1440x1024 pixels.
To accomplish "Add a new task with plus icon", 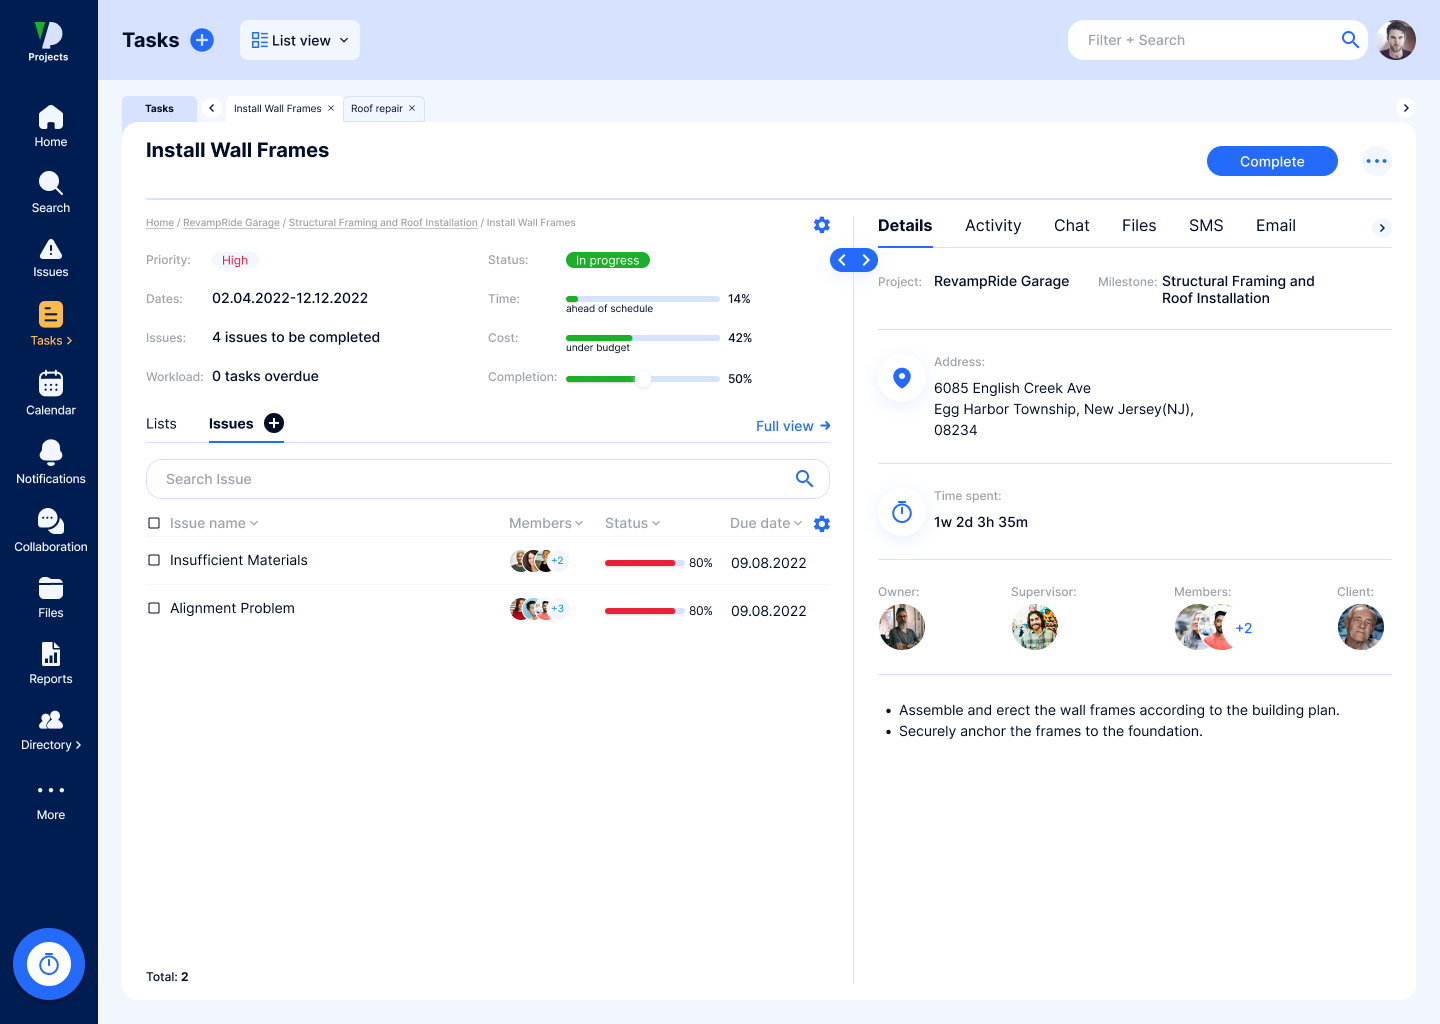I will 202,40.
